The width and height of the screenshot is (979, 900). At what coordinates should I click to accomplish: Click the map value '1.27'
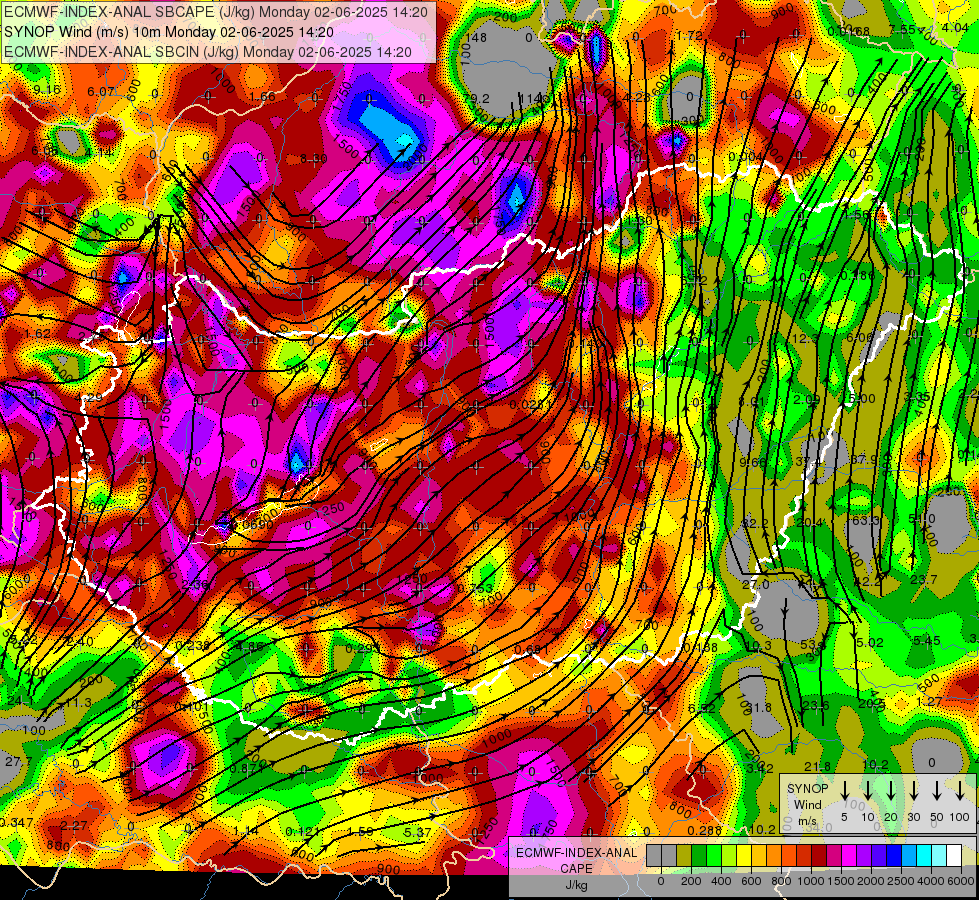[929, 701]
